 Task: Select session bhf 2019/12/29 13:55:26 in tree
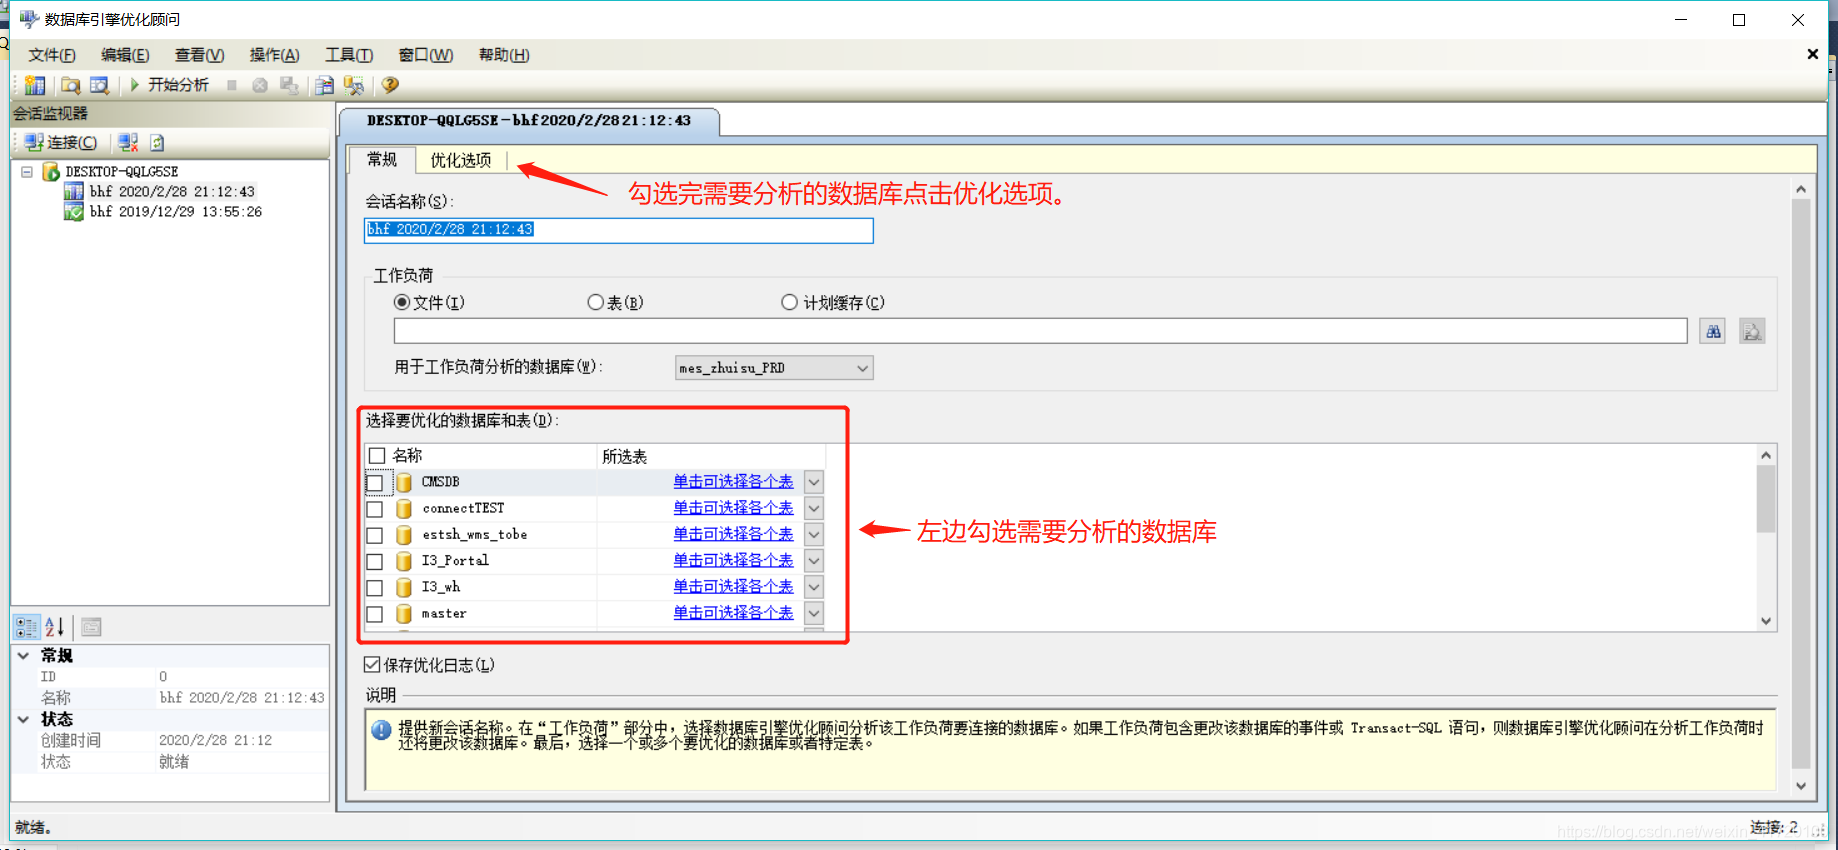175,212
